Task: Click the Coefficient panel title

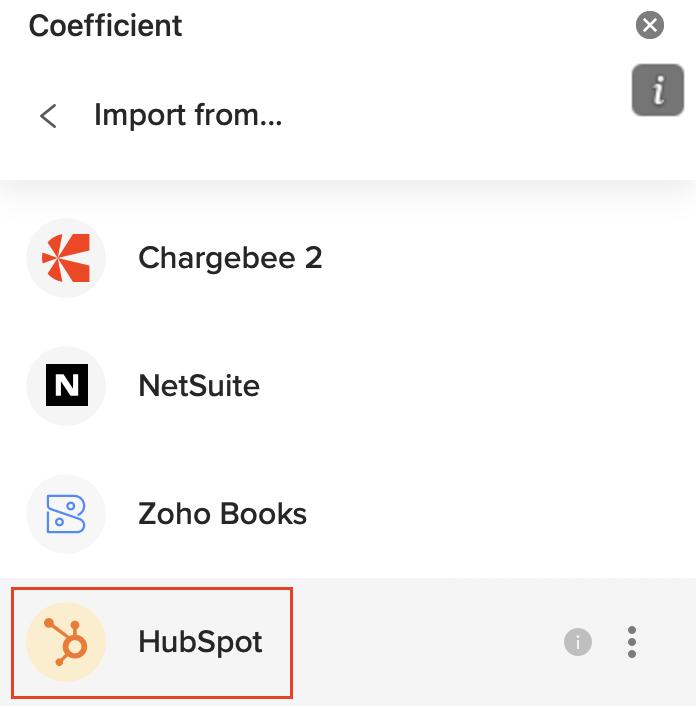Action: tap(106, 25)
